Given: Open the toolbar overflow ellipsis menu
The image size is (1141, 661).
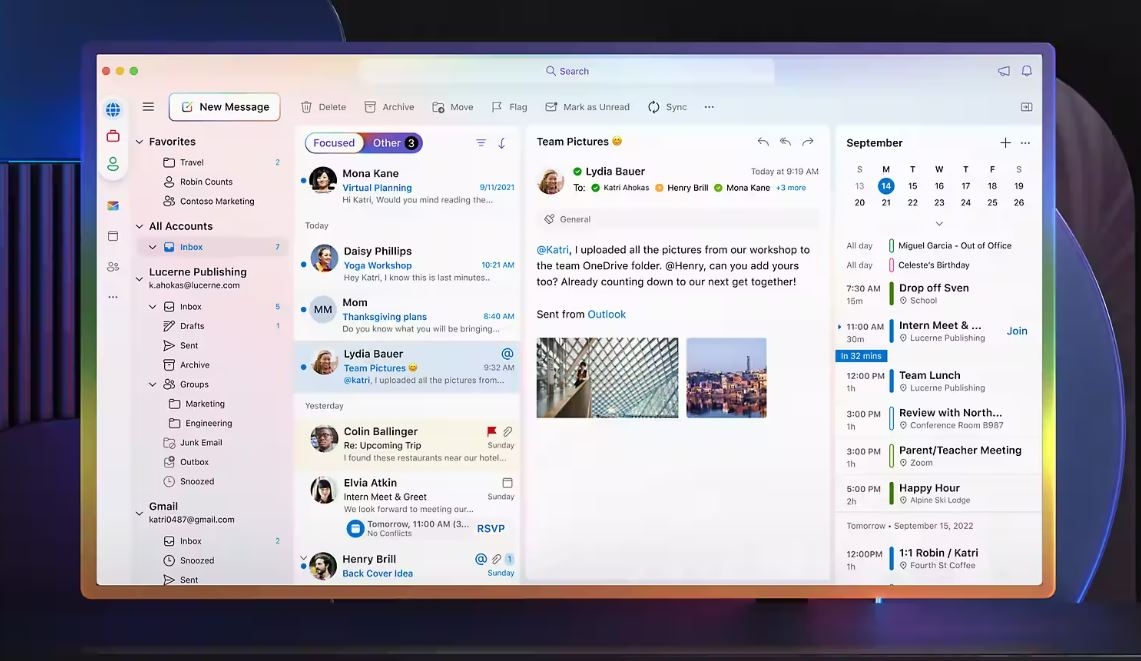Looking at the screenshot, I should tap(709, 107).
